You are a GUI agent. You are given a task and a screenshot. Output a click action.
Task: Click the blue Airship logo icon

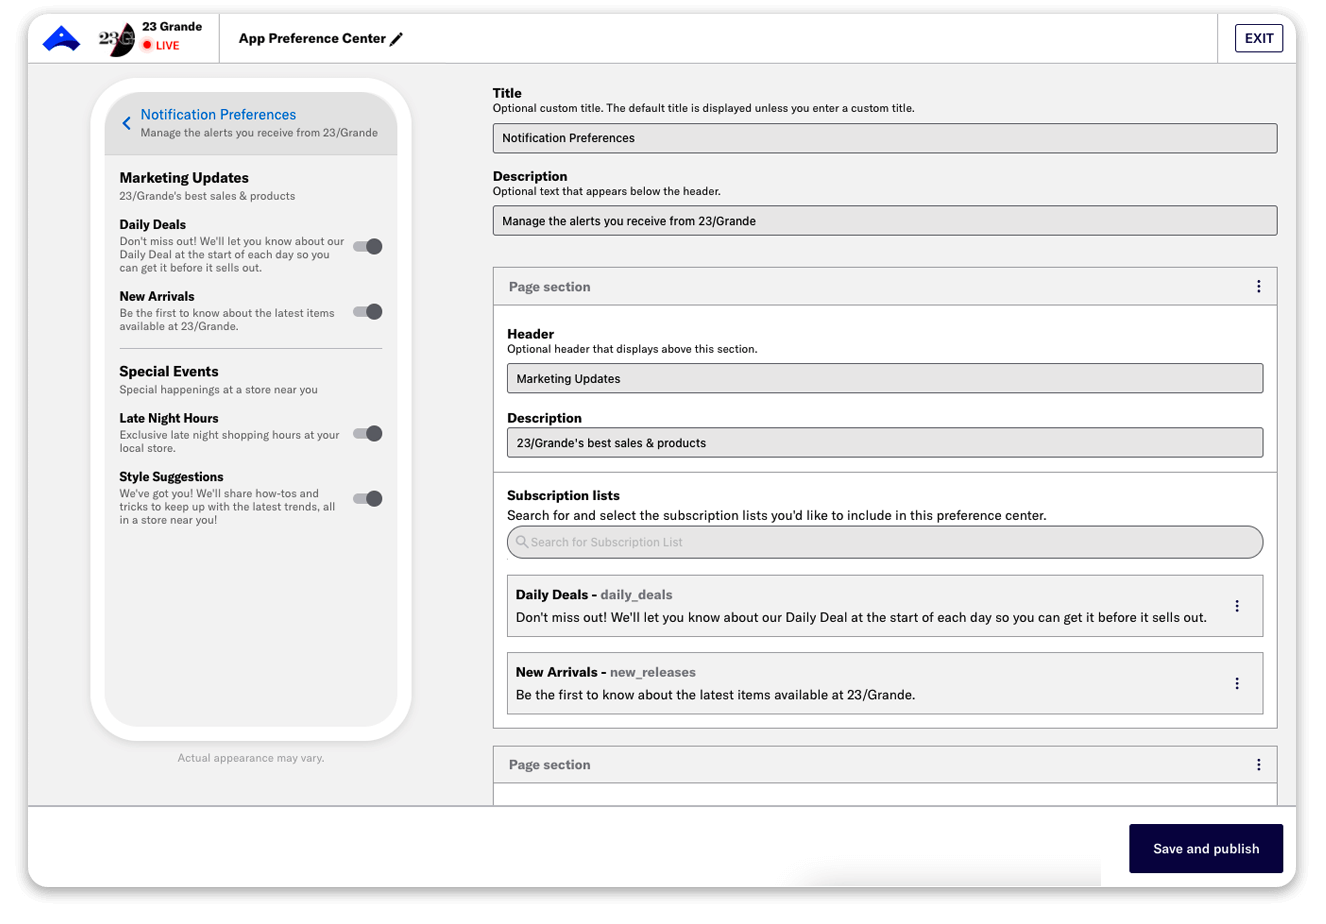(61, 39)
